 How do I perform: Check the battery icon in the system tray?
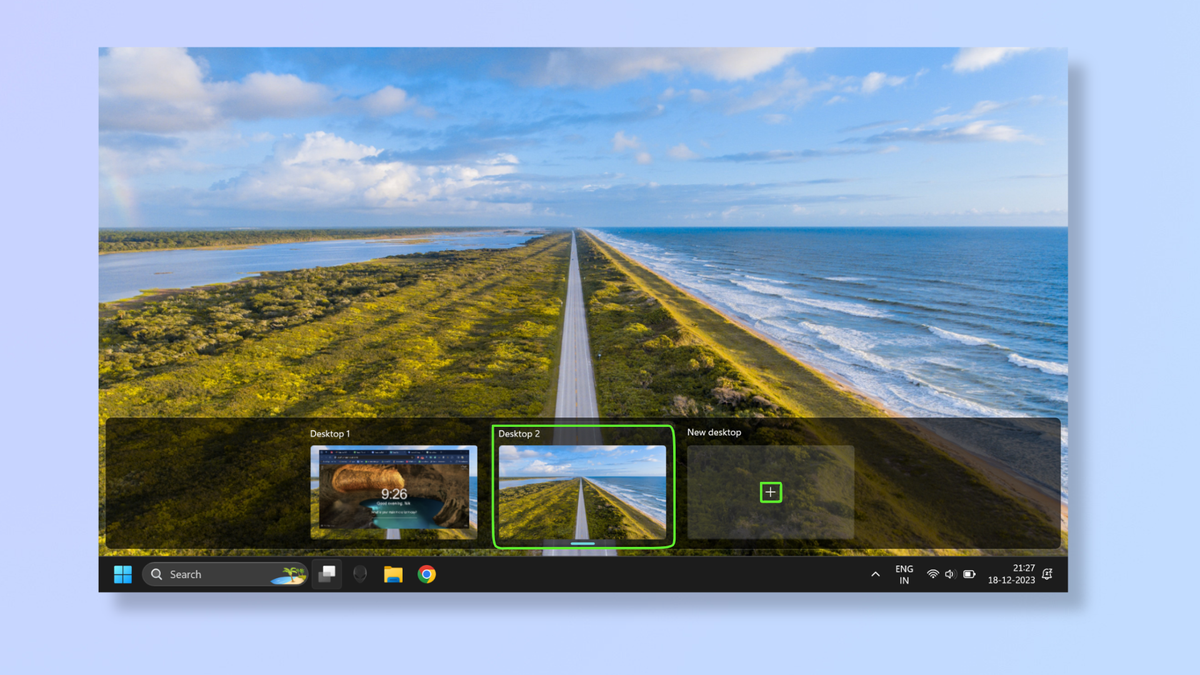tap(969, 574)
